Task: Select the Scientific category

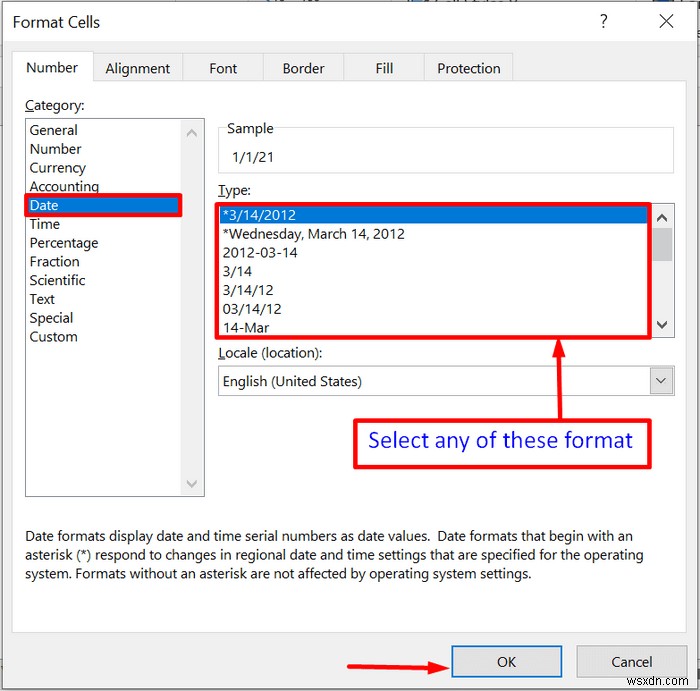Action: click(104, 280)
